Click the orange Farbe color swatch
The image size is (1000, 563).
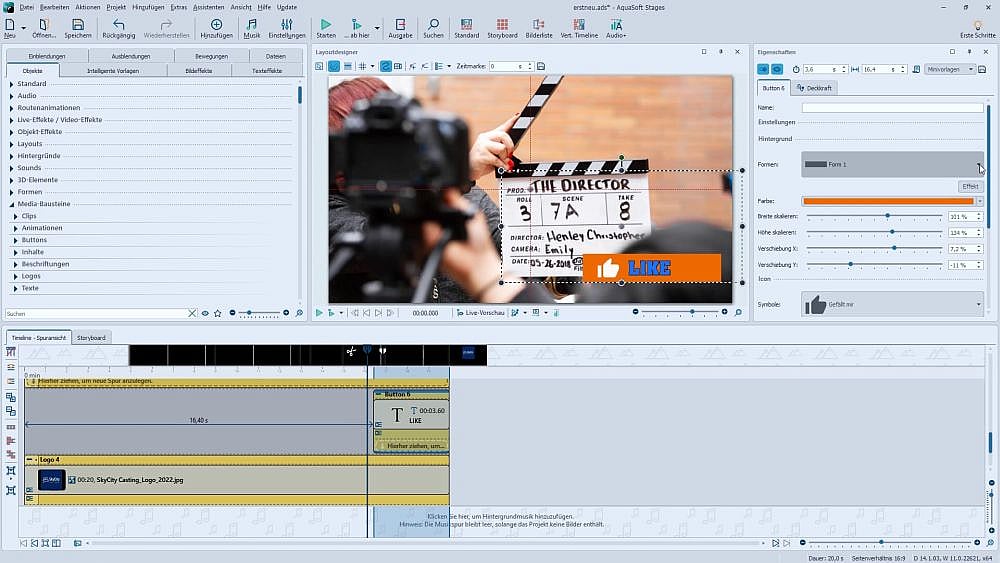pos(888,201)
